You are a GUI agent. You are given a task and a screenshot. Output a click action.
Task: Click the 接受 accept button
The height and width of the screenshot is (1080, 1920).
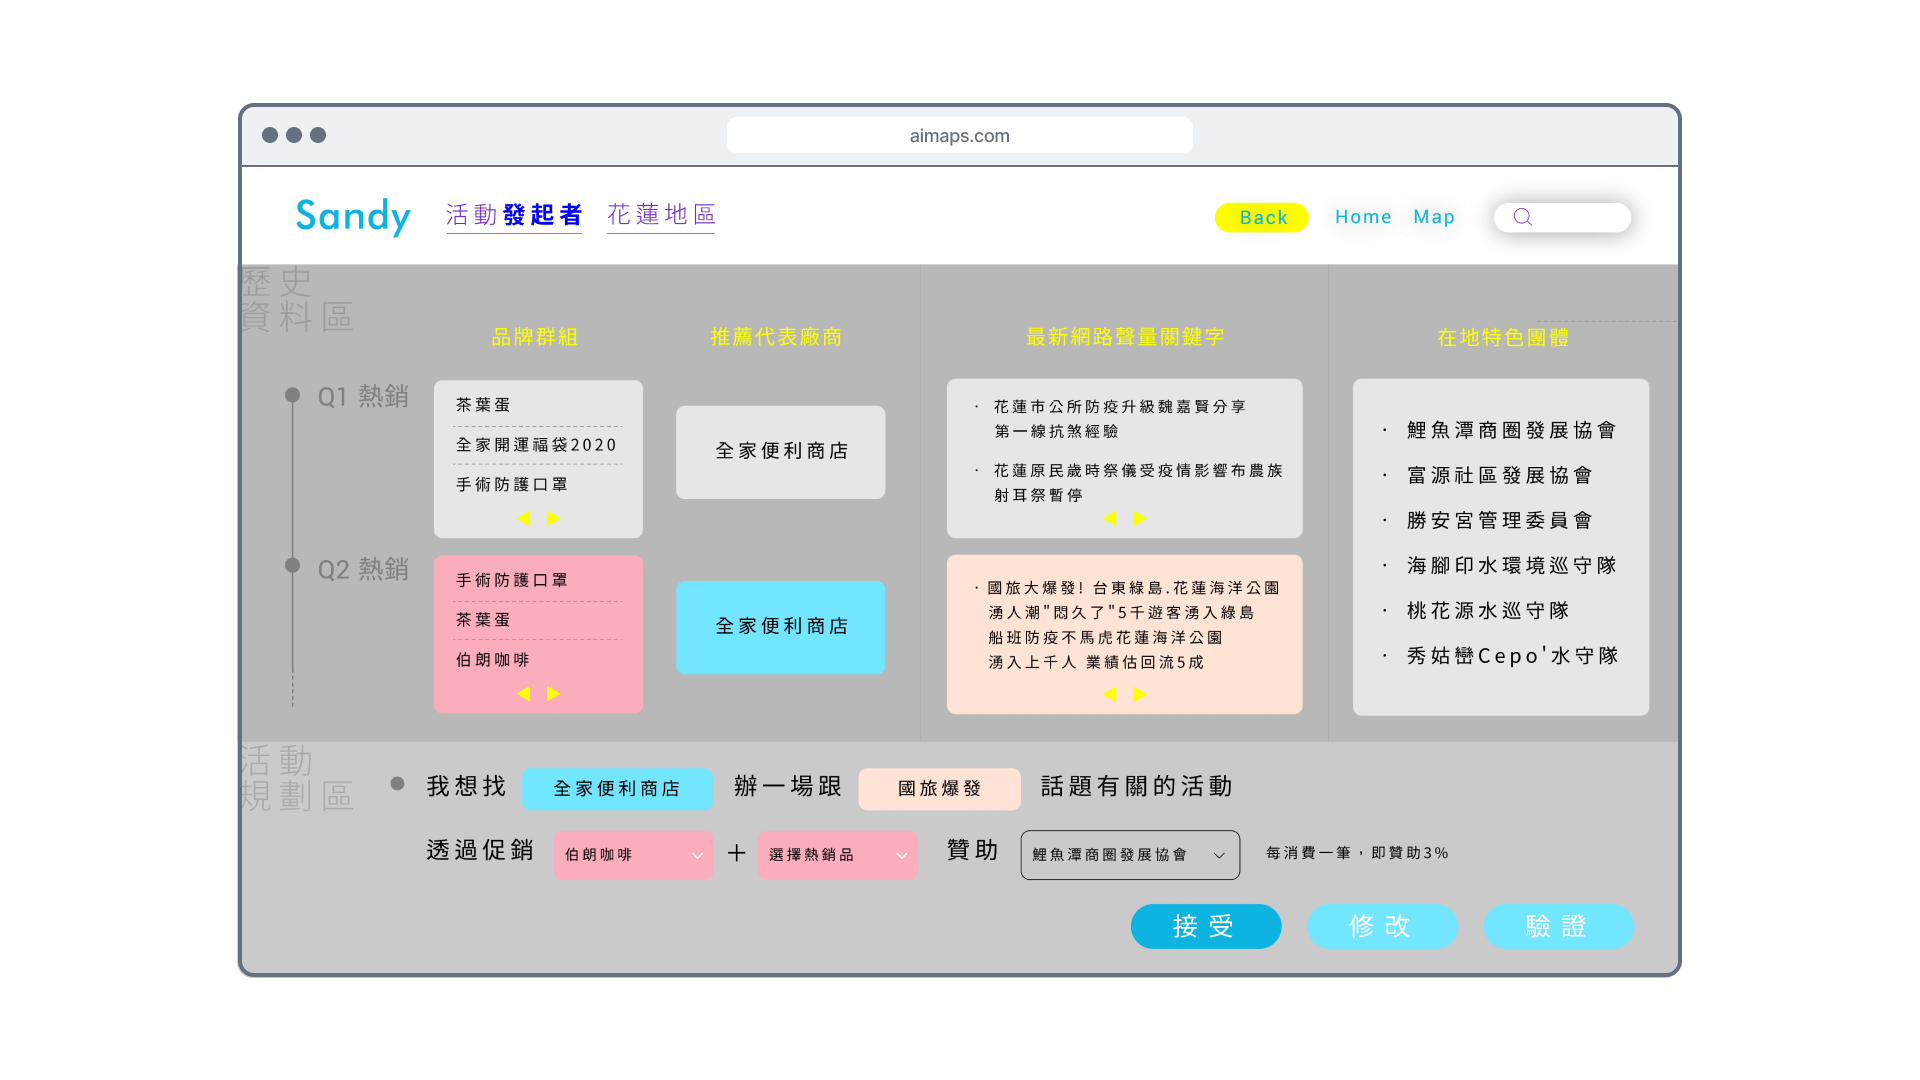pyautogui.click(x=1205, y=926)
